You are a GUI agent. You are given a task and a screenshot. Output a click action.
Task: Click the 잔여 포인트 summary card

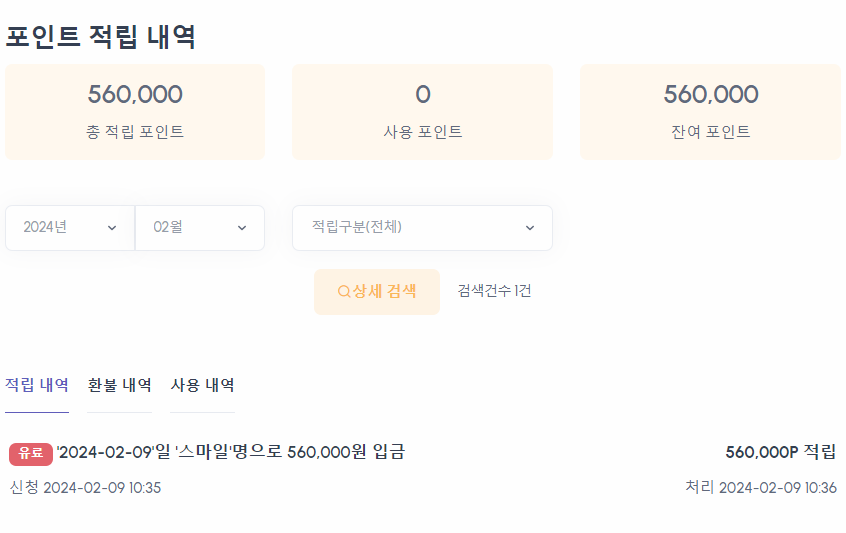pyautogui.click(x=711, y=112)
